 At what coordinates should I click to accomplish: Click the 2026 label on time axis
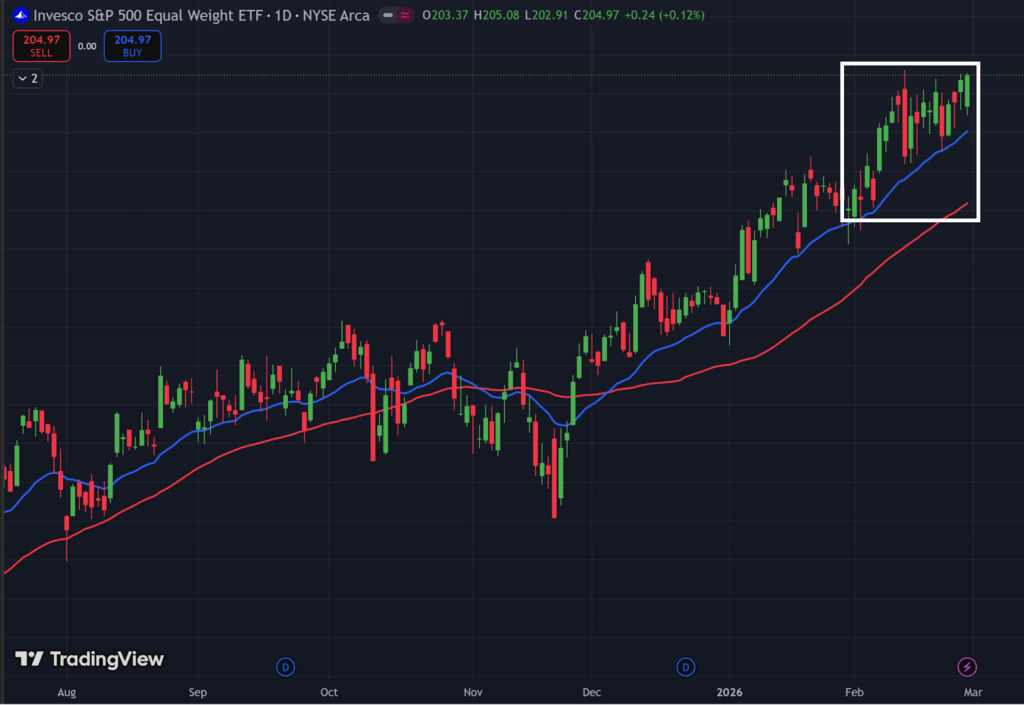click(729, 691)
